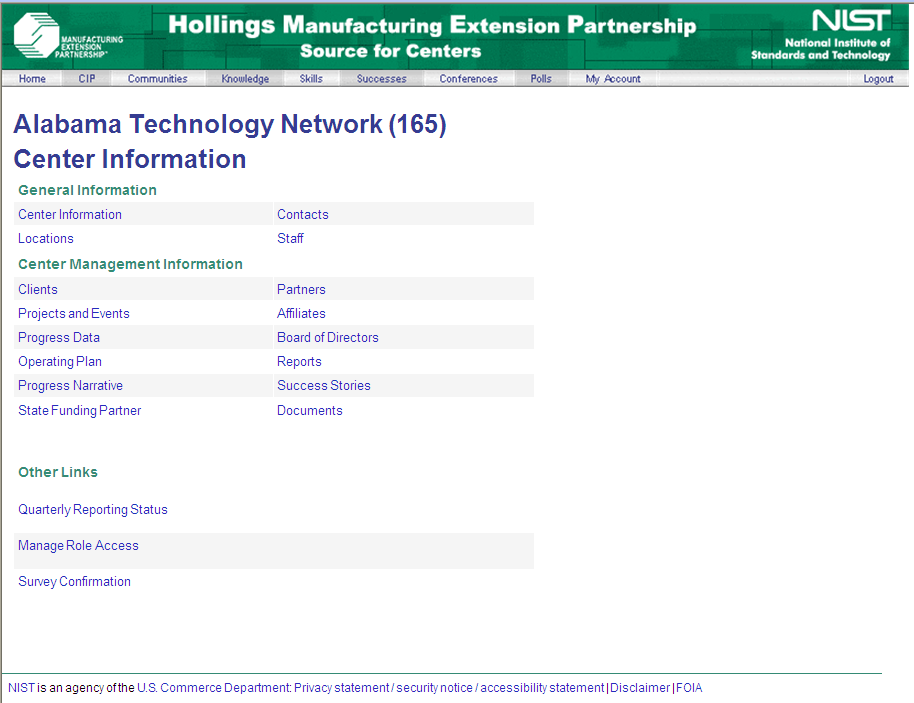Screen dimensions: 914x703
Task: Click the NIST logo in header
Action: [821, 34]
